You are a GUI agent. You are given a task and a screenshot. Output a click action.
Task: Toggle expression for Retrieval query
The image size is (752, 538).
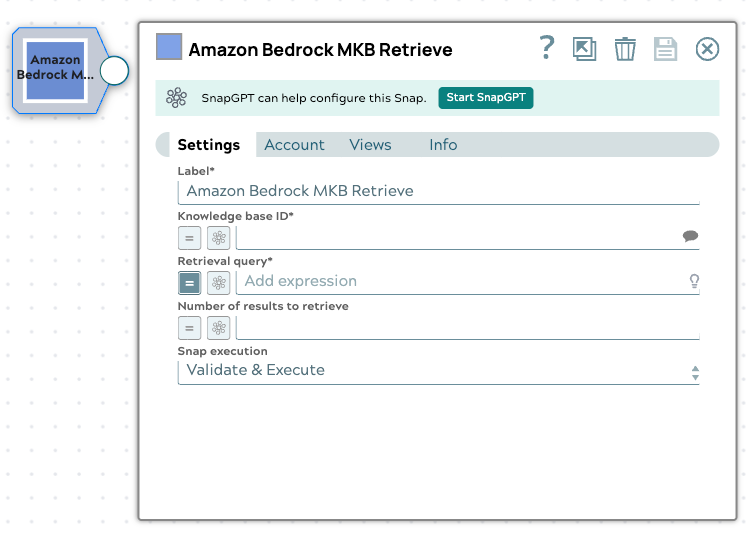189,283
